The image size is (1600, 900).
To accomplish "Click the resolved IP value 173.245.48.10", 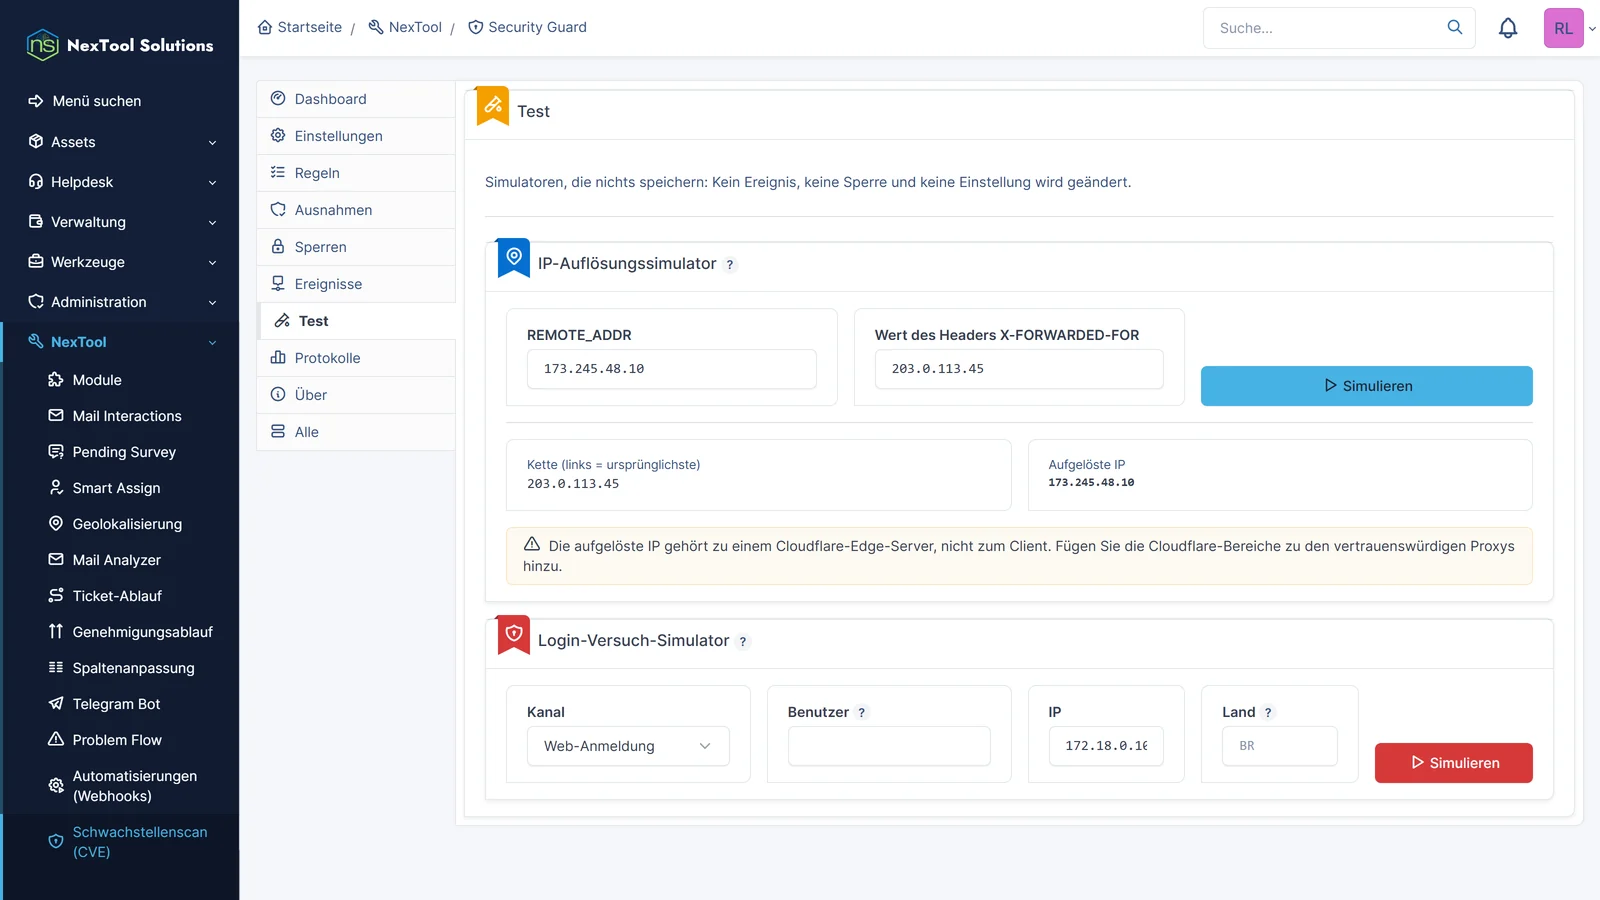I will point(1091,483).
